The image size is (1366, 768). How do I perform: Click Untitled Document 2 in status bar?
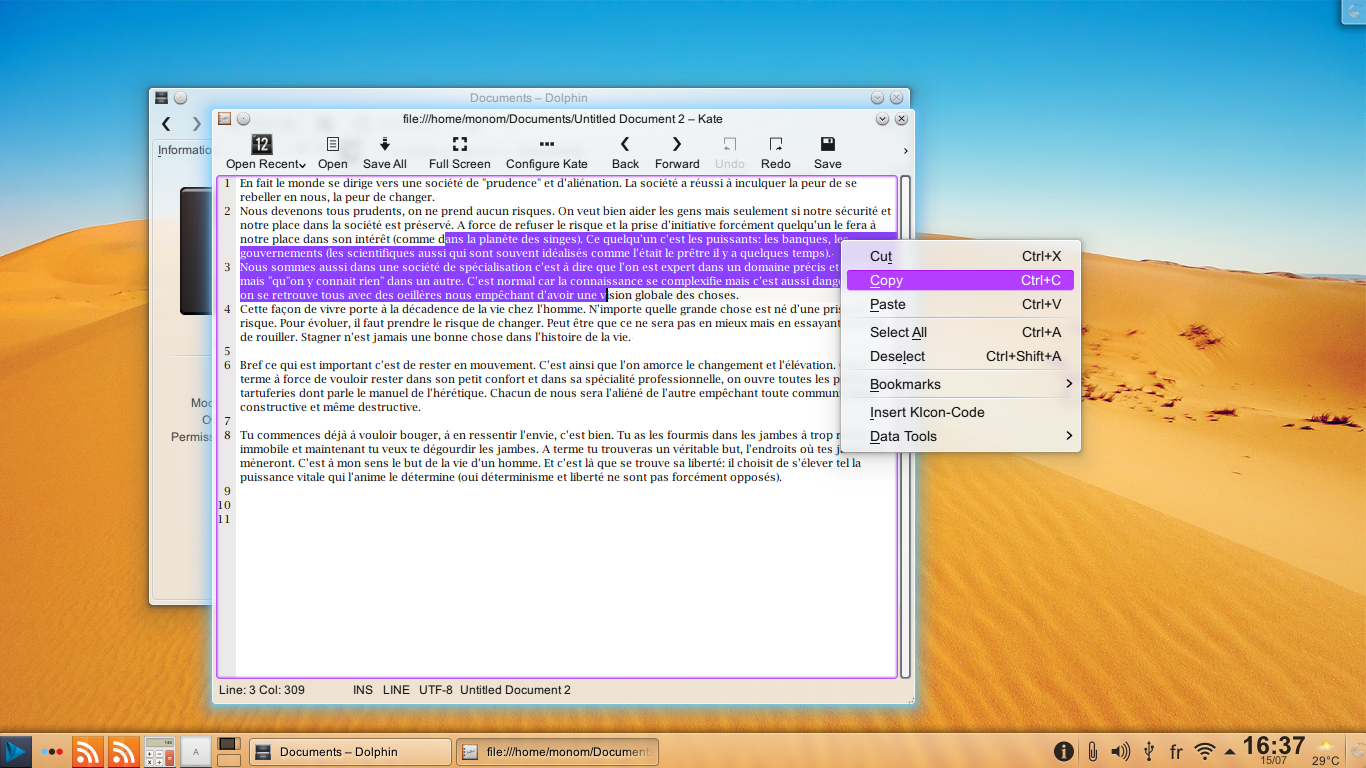pyautogui.click(x=515, y=690)
